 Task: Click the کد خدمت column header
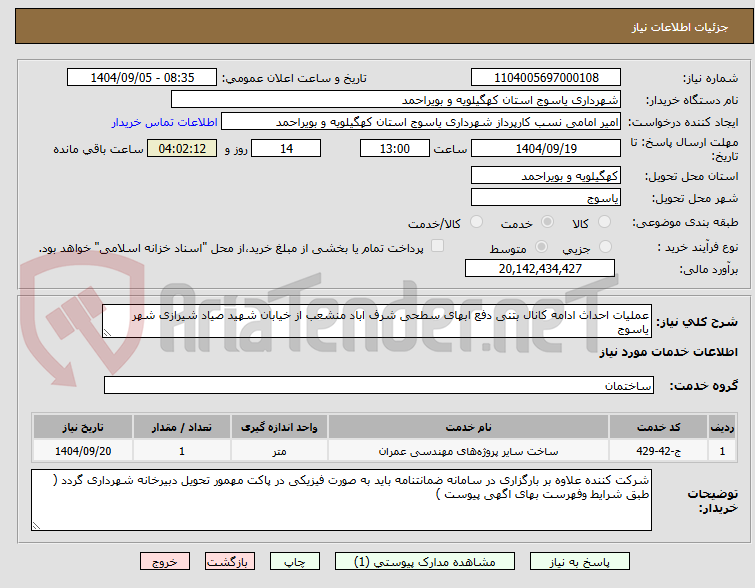click(x=658, y=427)
